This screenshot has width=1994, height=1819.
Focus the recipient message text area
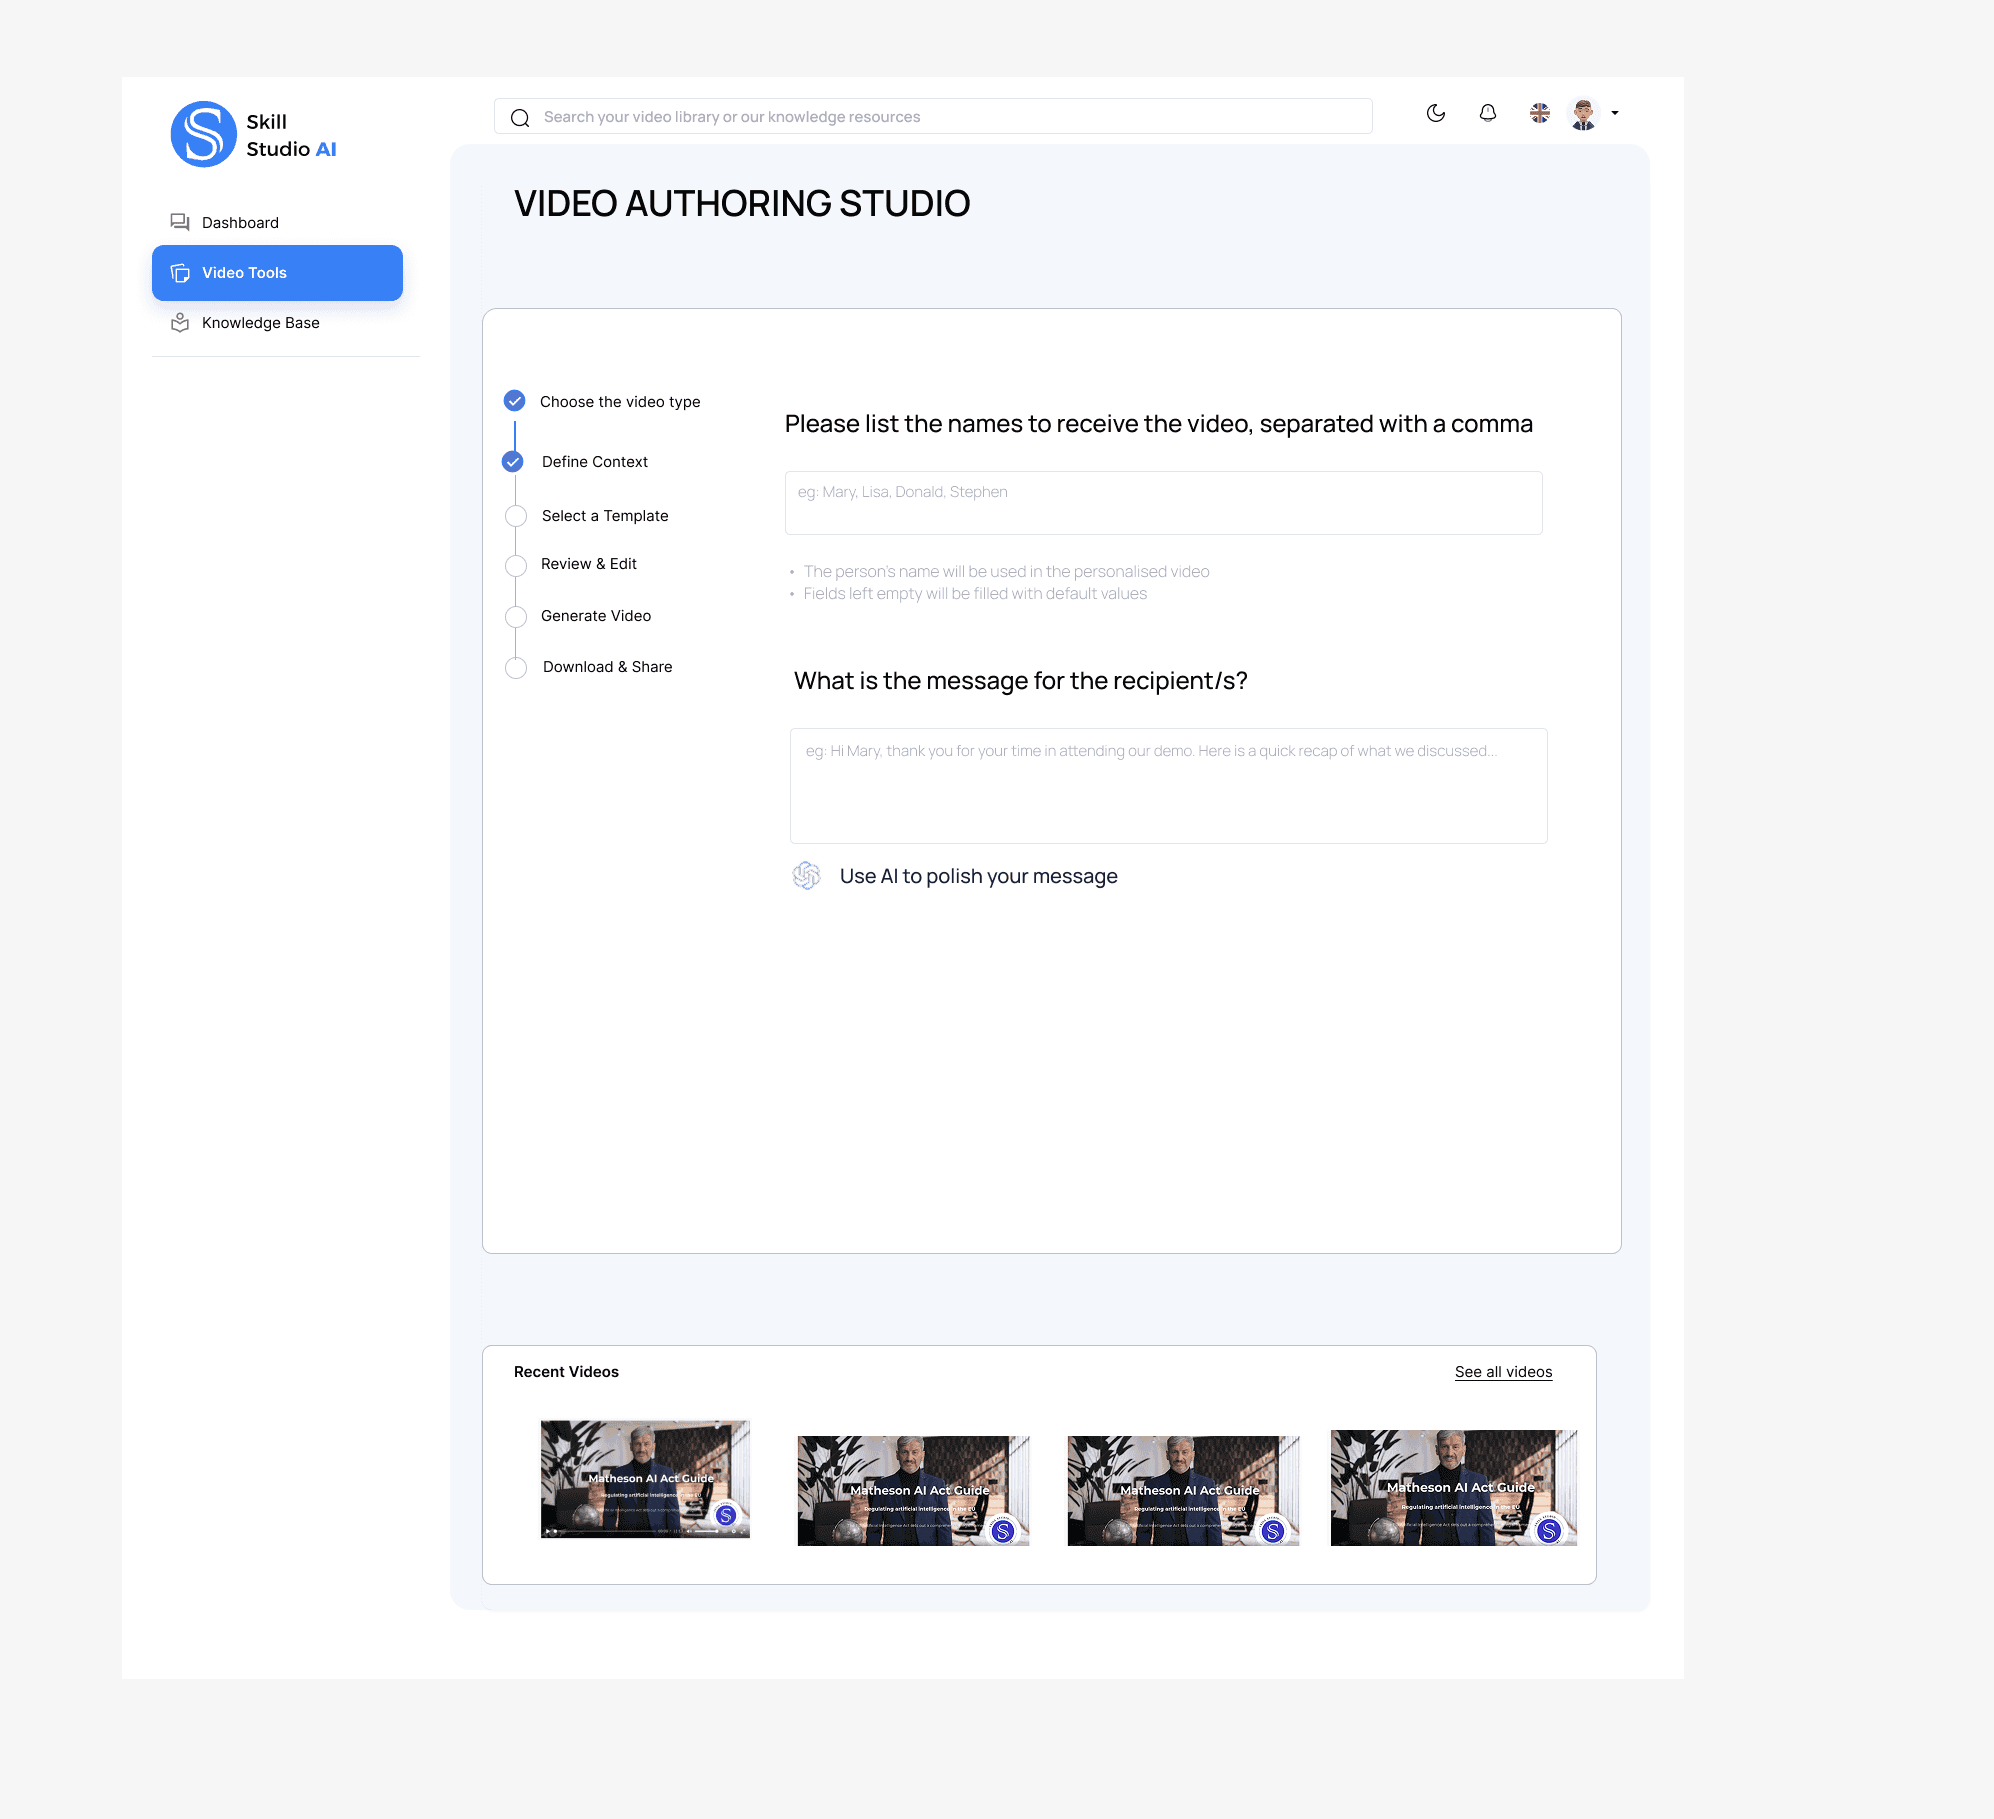[x=1168, y=786]
